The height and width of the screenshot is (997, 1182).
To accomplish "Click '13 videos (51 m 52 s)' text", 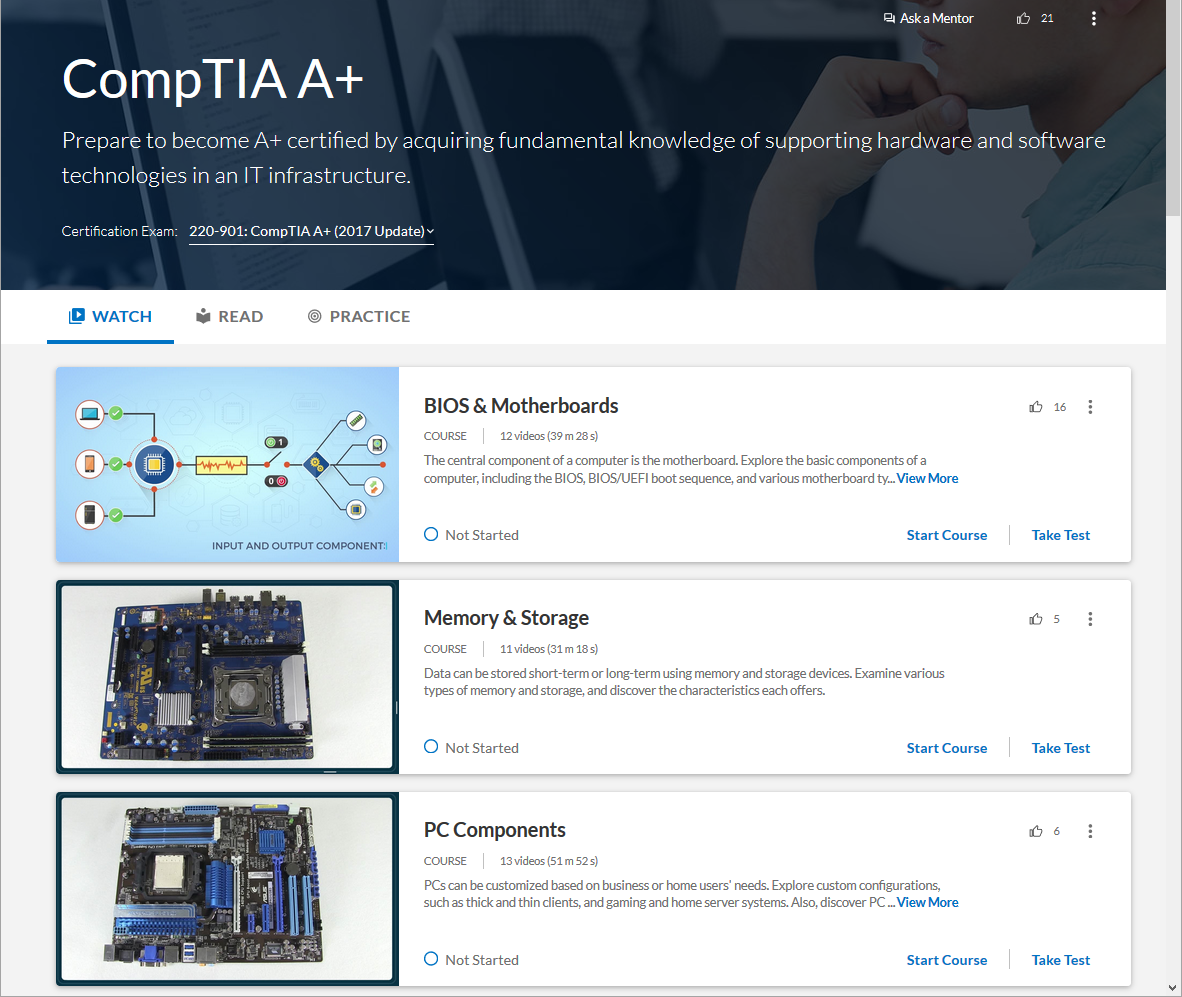I will pos(549,861).
